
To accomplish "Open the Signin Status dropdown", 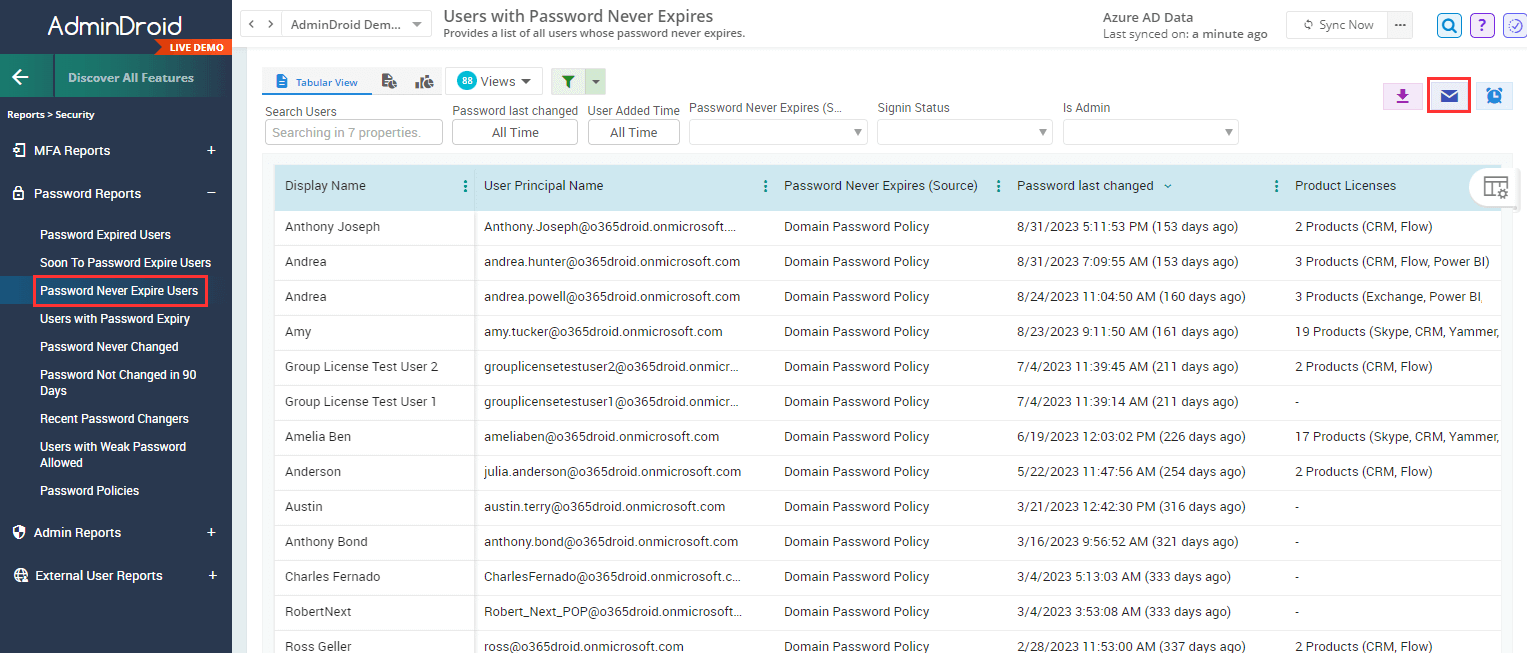I will (963, 131).
